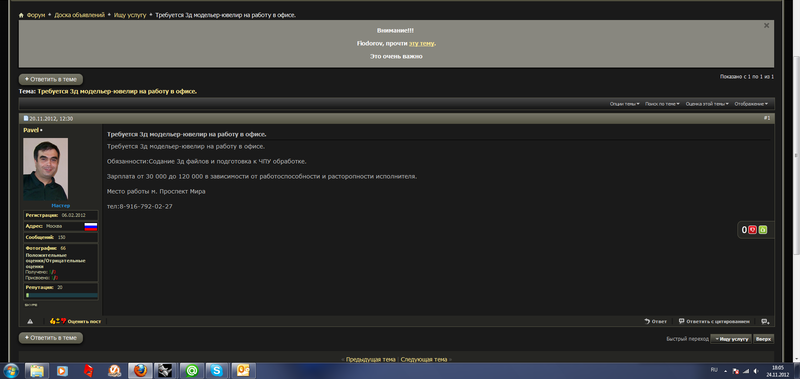Click the forum home icon in breadcrumb
Viewport: 800px width, 379px height.
[x=21, y=15]
